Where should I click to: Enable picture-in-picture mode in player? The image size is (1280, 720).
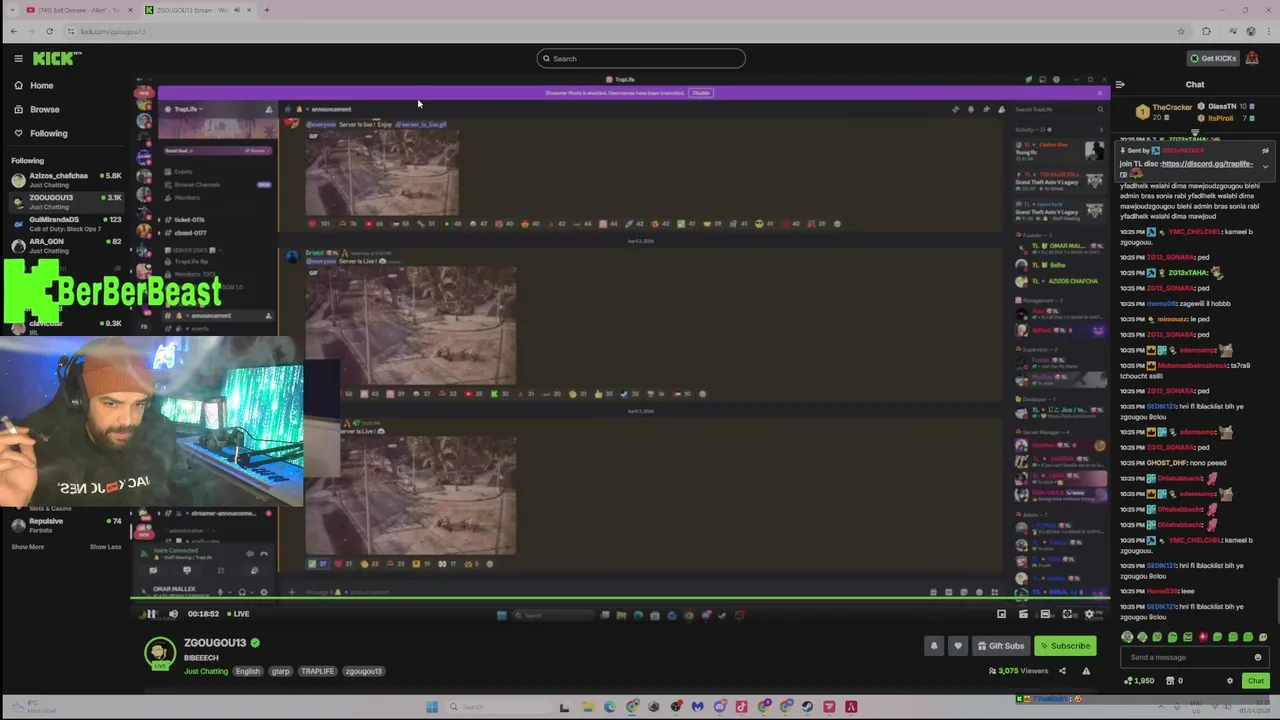pyautogui.click(x=1001, y=614)
